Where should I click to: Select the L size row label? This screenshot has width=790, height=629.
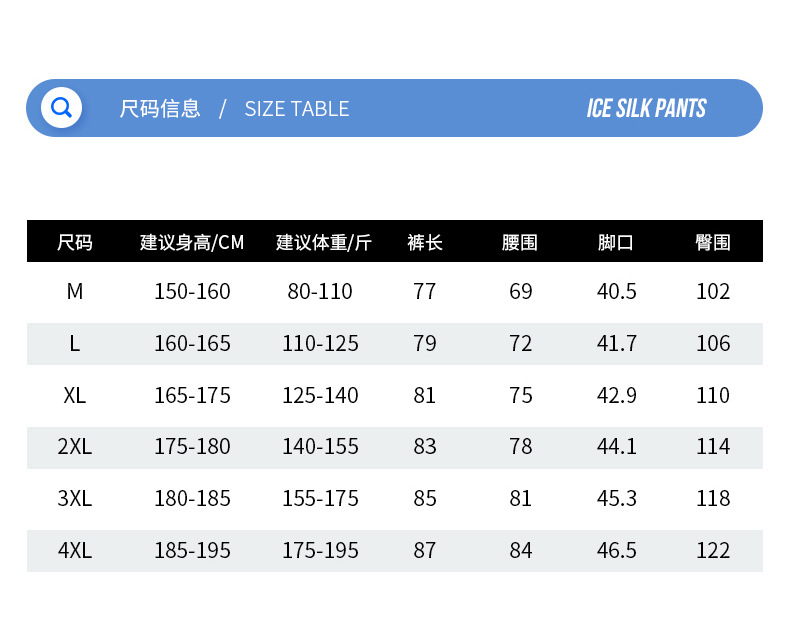[75, 343]
